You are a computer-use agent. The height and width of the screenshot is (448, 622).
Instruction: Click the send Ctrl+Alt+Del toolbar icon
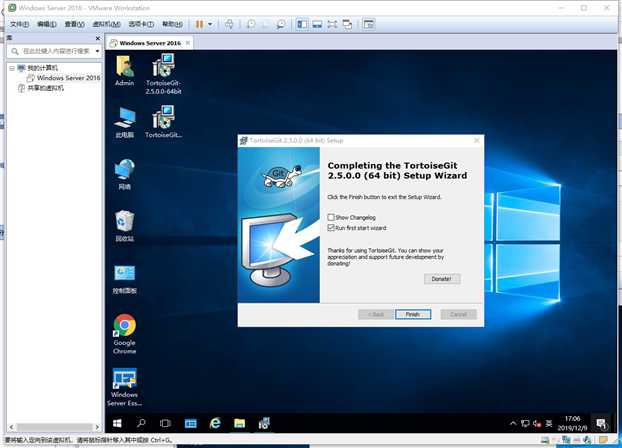(x=229, y=25)
